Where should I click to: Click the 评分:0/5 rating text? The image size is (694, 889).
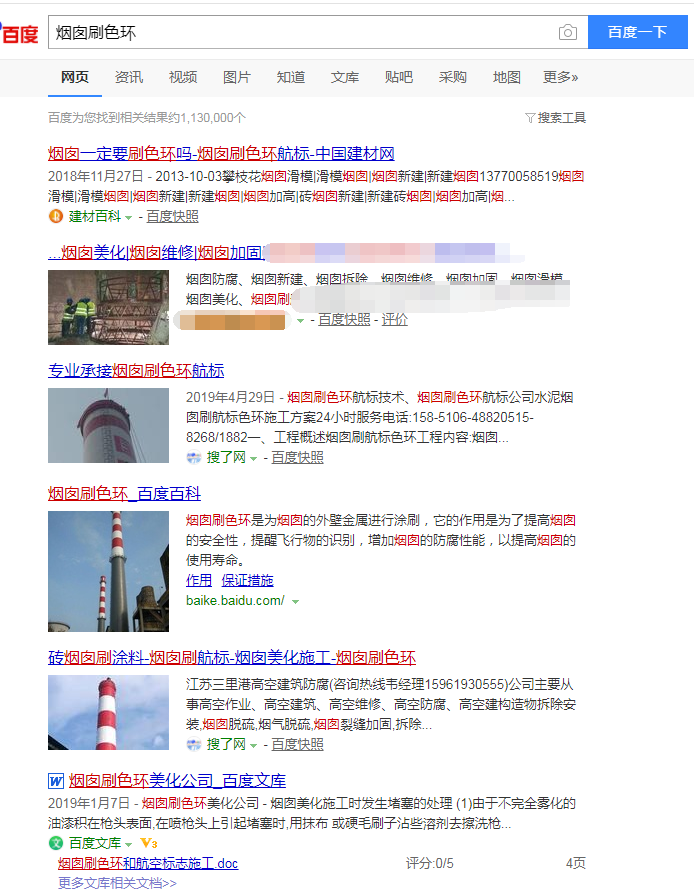tap(429, 863)
